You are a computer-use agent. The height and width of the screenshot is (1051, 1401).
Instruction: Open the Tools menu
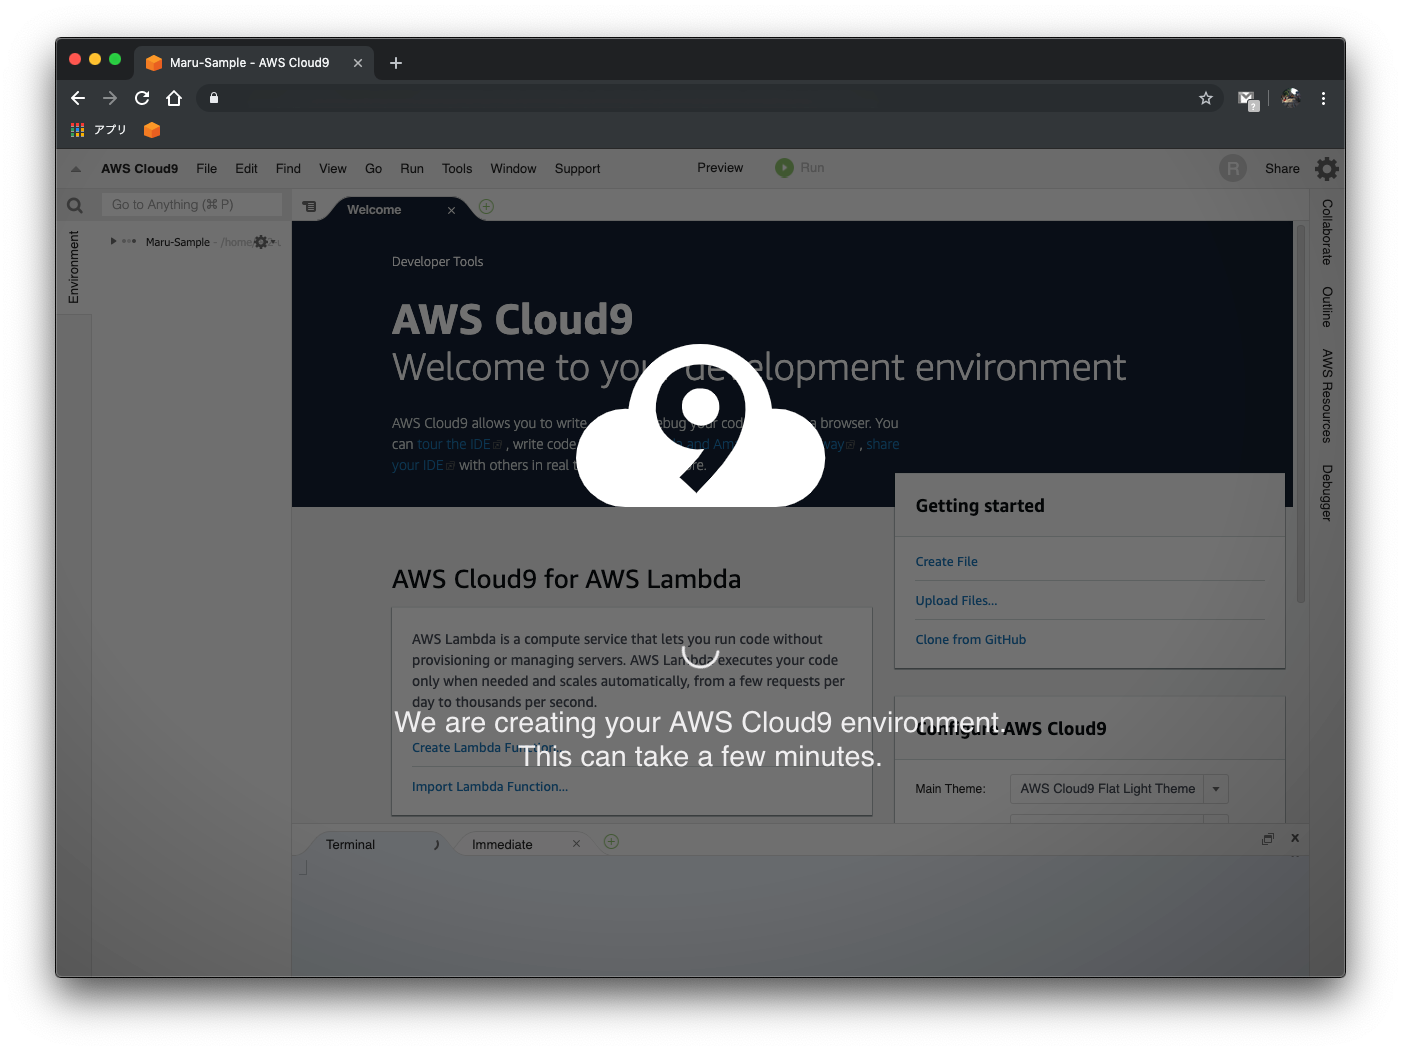coord(457,169)
